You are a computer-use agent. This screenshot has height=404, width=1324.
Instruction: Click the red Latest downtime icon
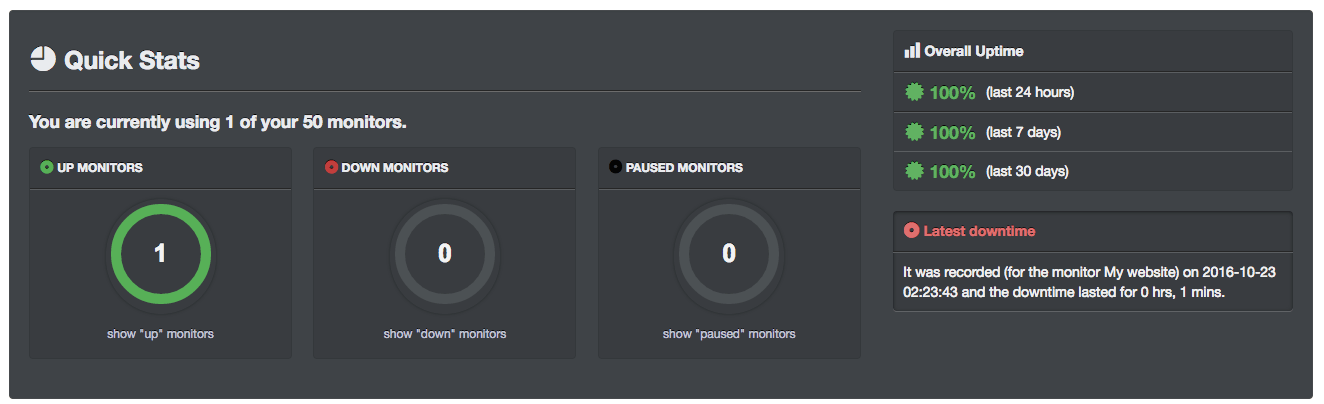click(x=911, y=230)
